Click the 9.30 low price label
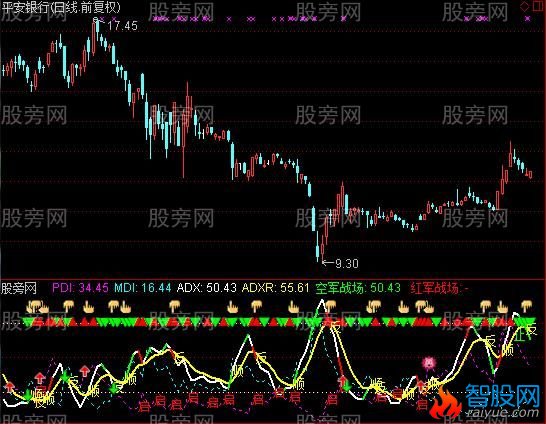 point(346,264)
